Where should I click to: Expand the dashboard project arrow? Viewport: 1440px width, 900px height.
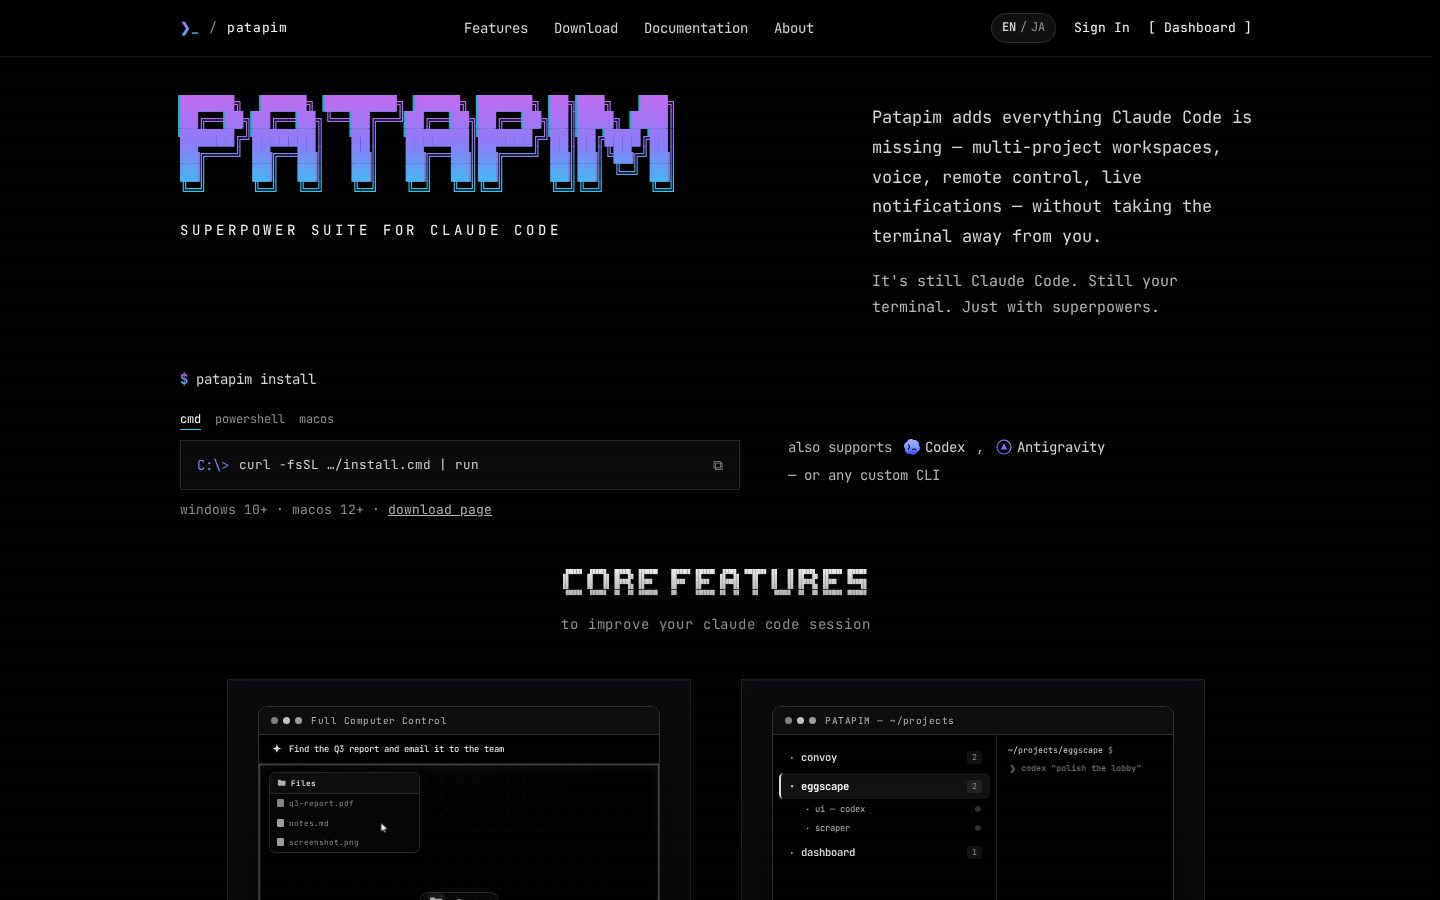pos(792,853)
